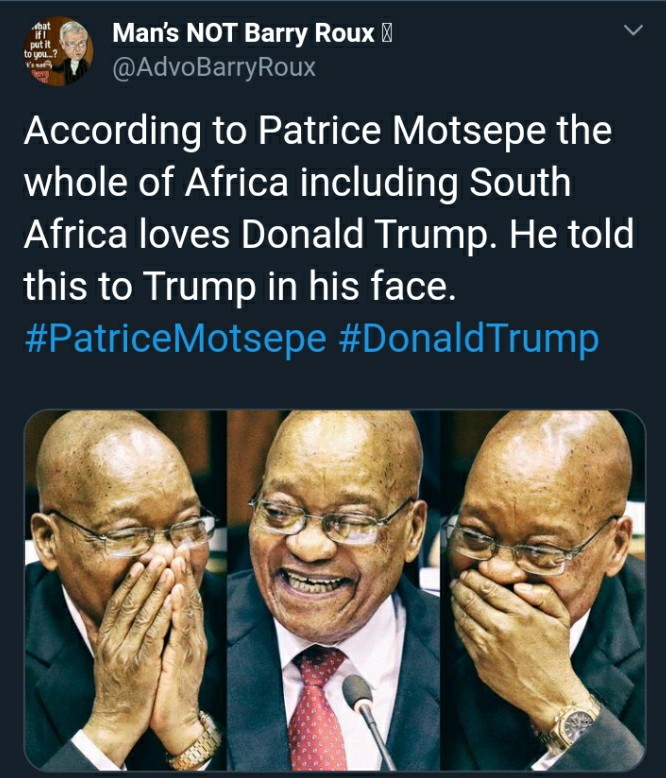Follow the #PatriceMotsepe hashtag
Image resolution: width=666 pixels, height=778 pixels.
pos(175,339)
